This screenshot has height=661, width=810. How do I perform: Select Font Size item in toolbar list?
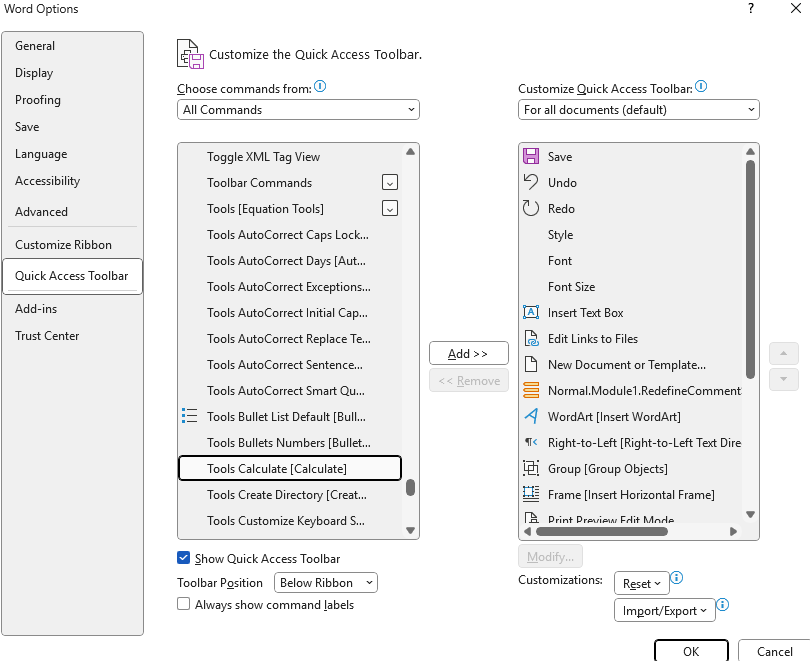[631, 287]
